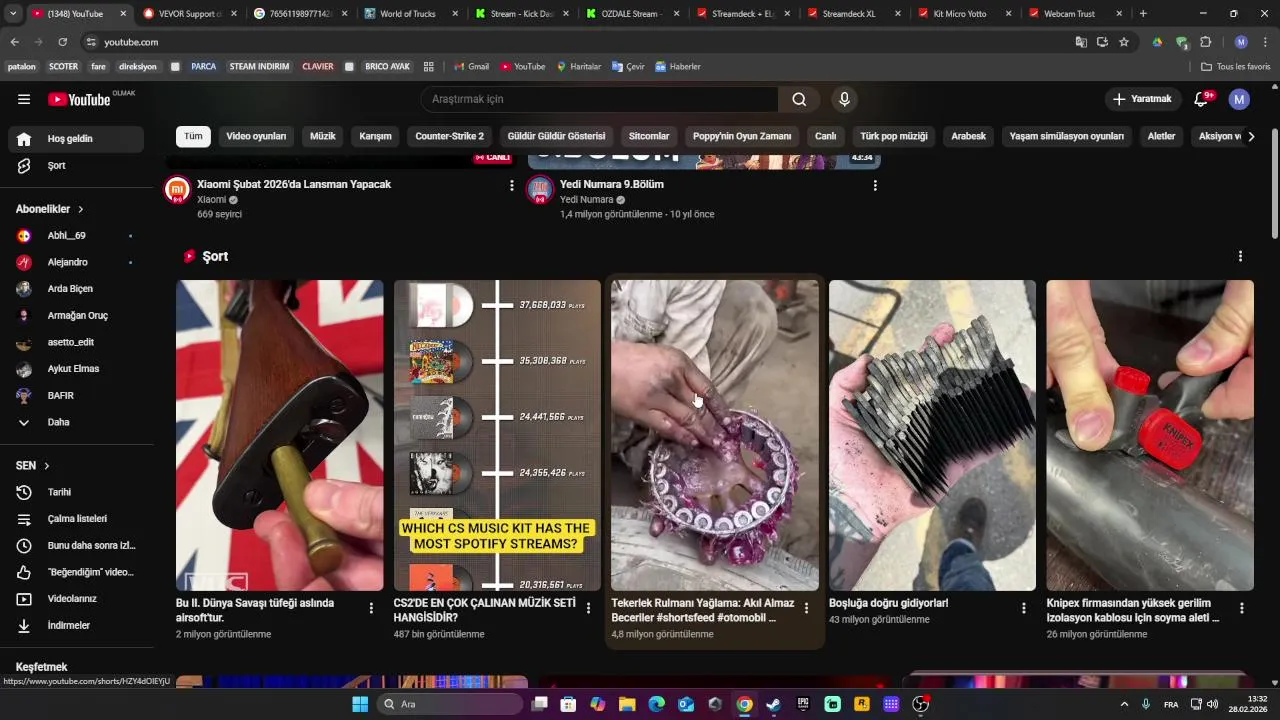Click the Araştırmak için search field

coord(599,99)
